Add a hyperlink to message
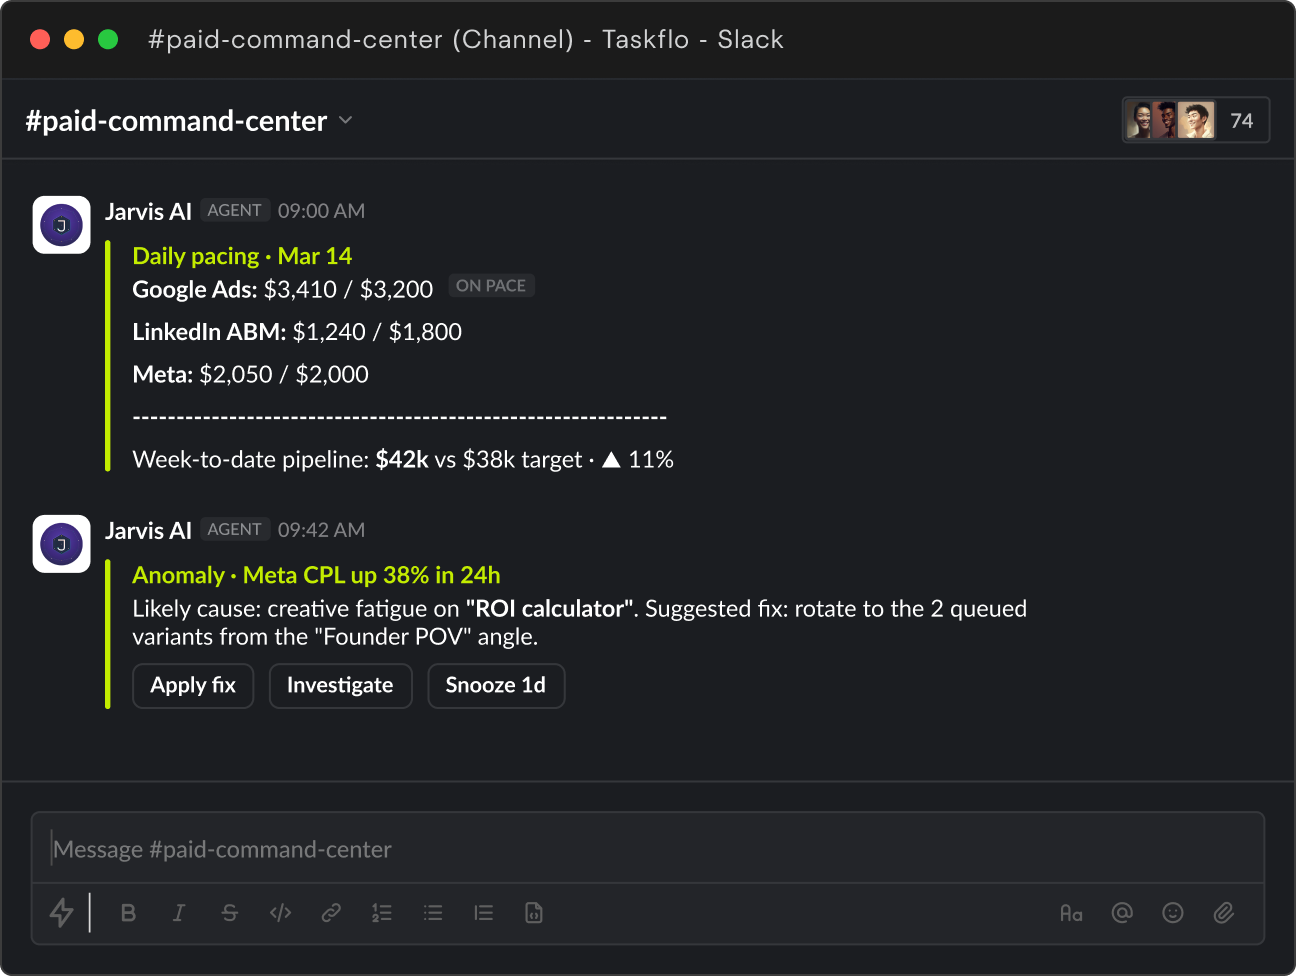 pyautogui.click(x=331, y=912)
